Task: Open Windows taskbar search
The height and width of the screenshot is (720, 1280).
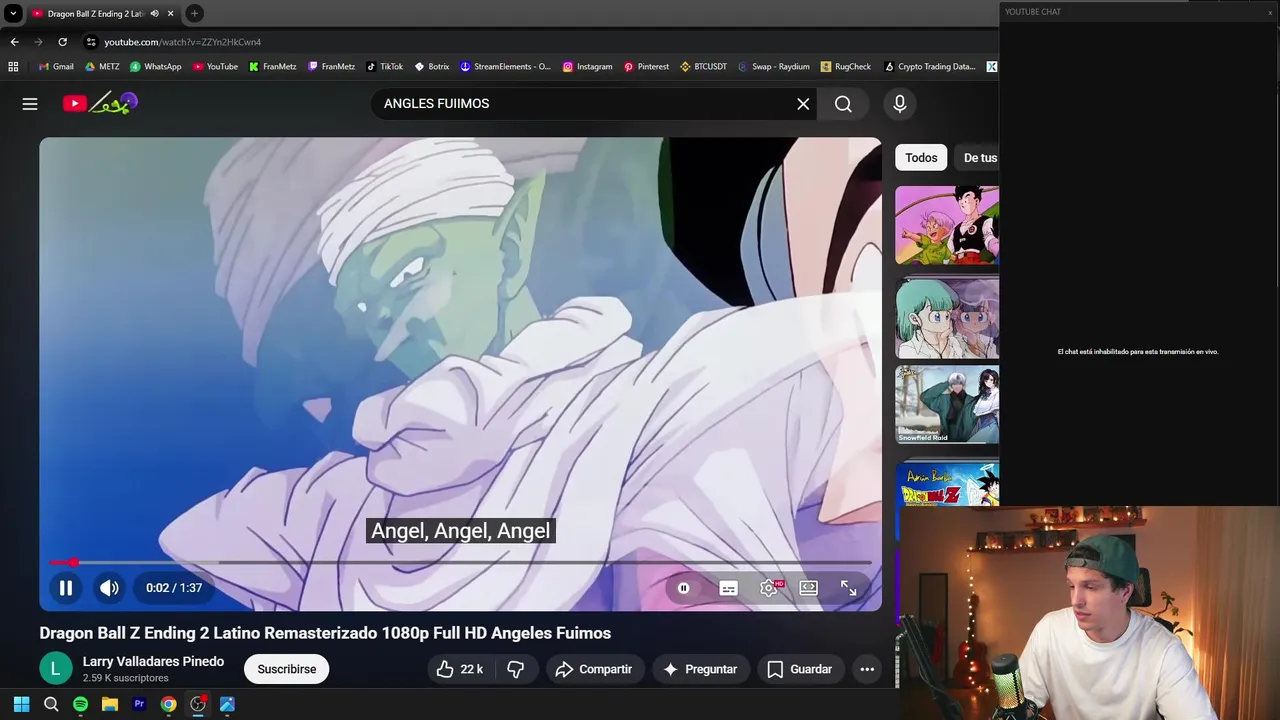Action: (x=51, y=704)
